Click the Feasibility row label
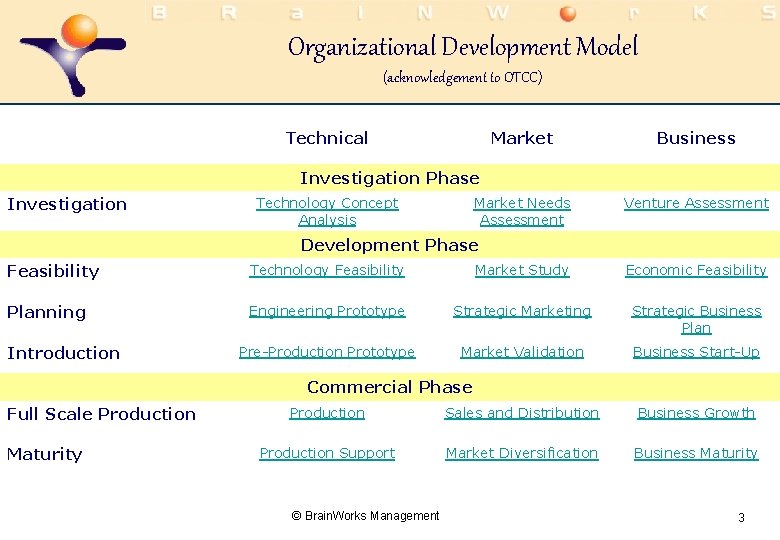The width and height of the screenshot is (780, 540). (53, 271)
